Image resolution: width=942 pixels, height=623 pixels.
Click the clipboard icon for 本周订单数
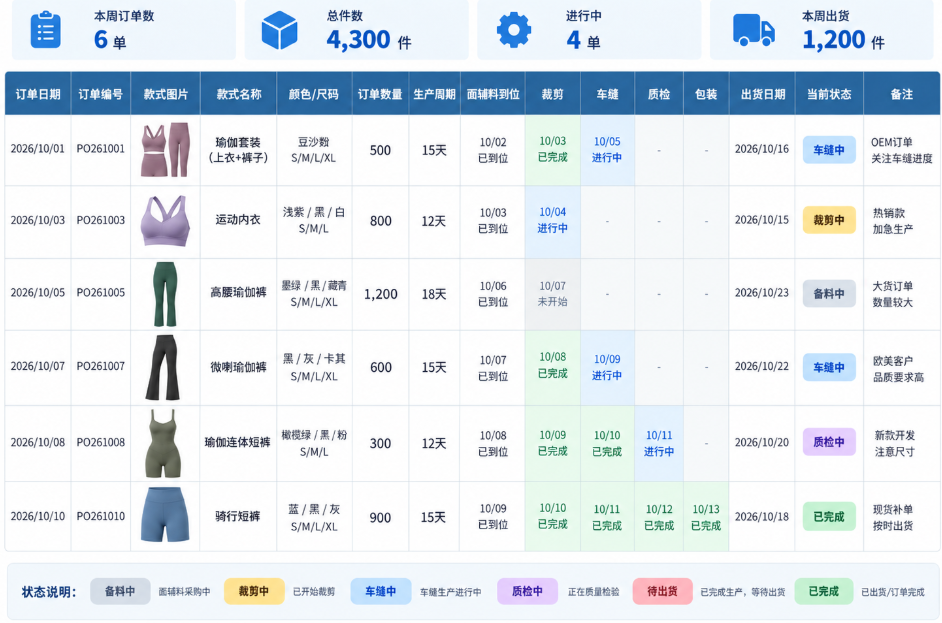pos(46,30)
